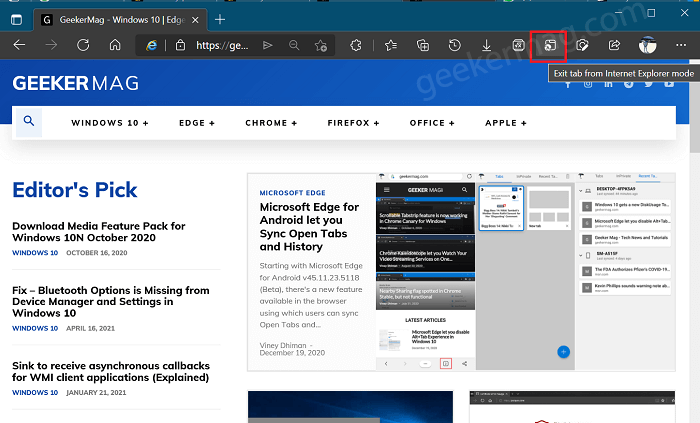The image size is (700, 423).
Task: Expand the APPLE + menu
Action: pos(506,123)
